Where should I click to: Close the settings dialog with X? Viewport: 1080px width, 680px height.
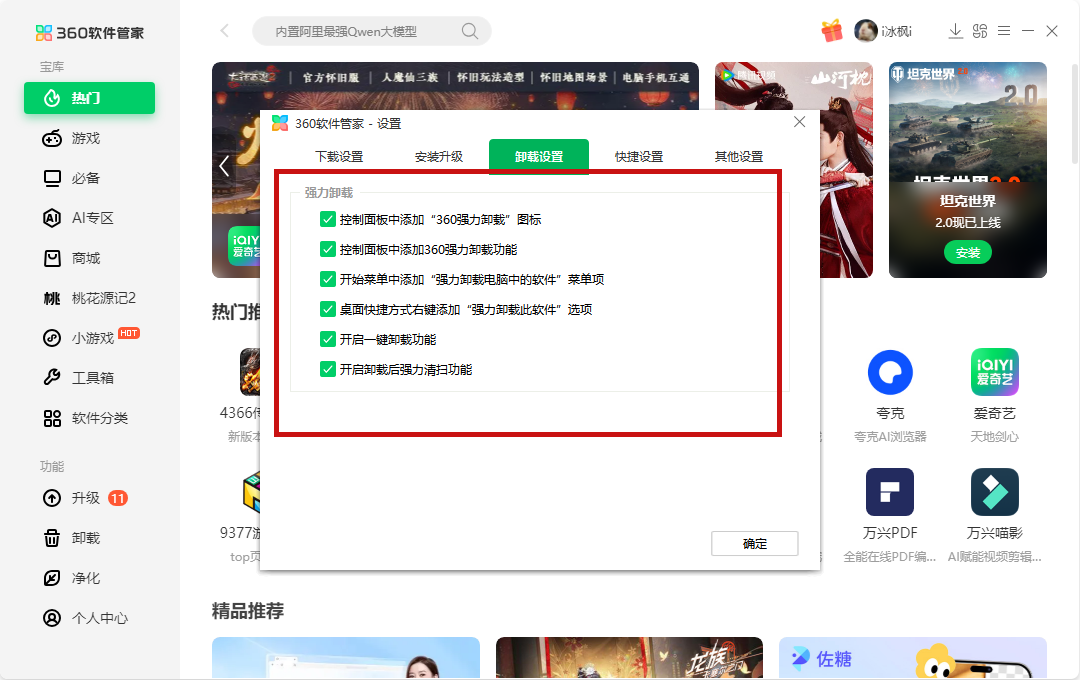coord(799,122)
